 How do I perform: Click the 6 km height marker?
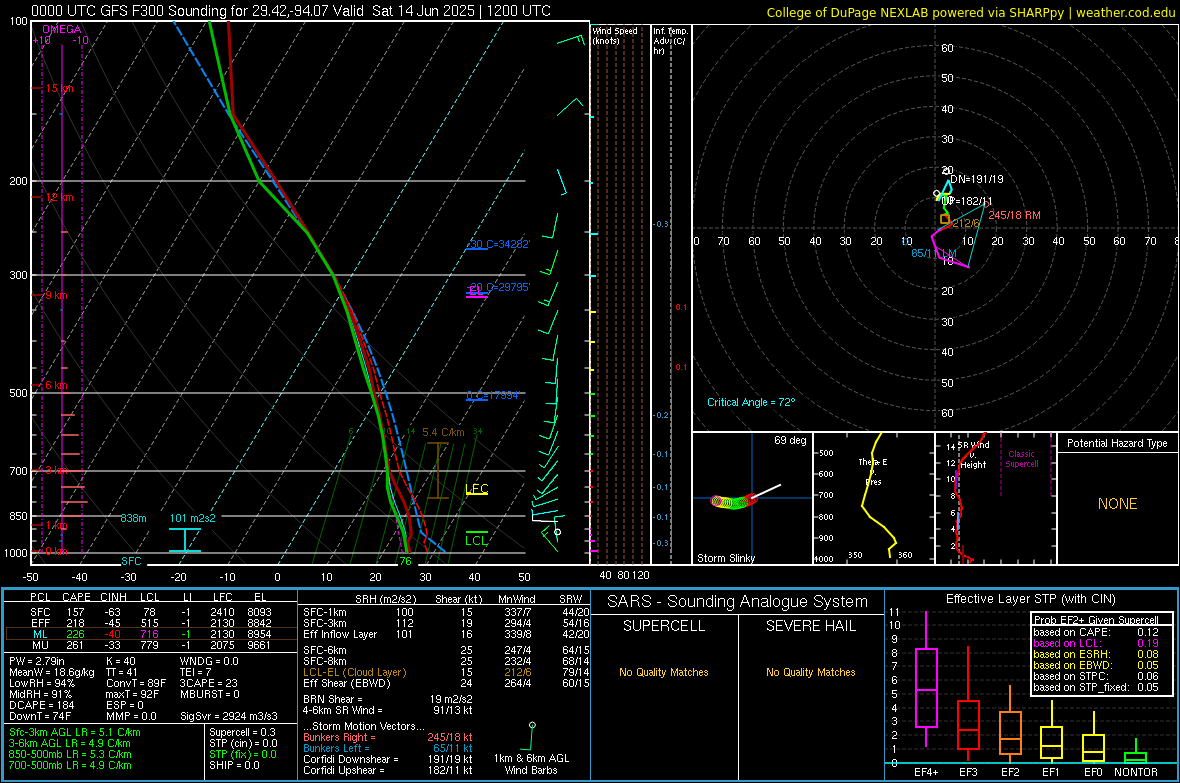56,385
